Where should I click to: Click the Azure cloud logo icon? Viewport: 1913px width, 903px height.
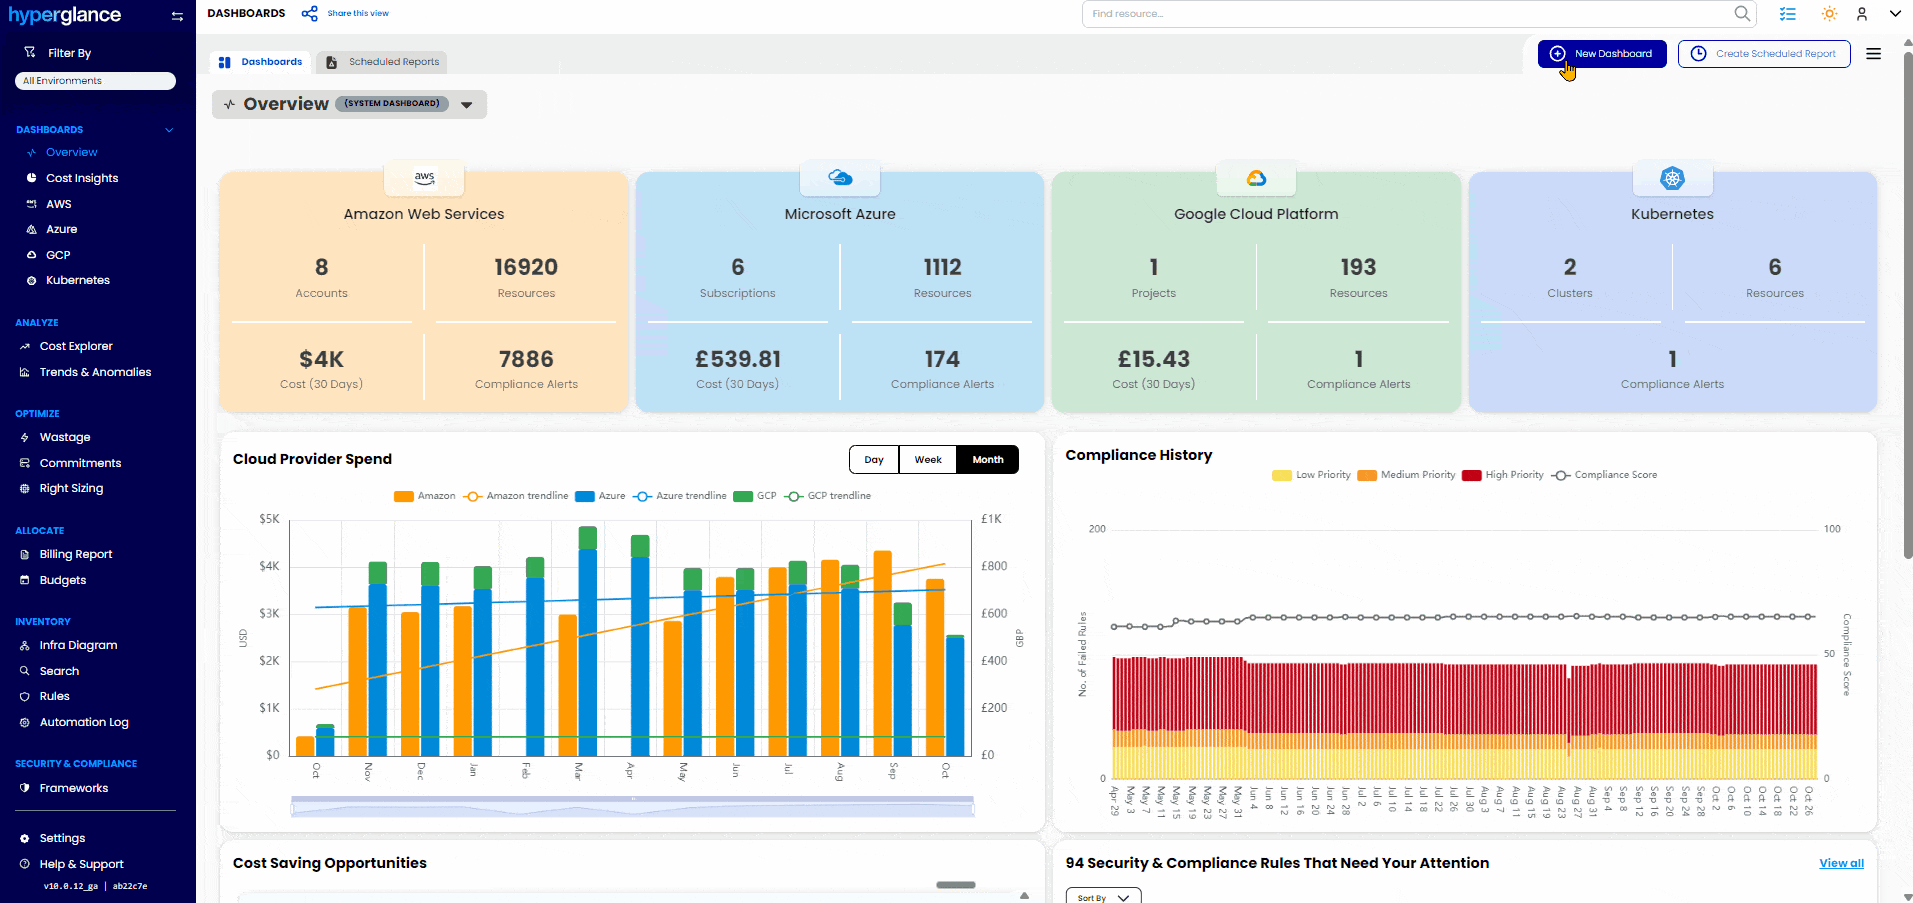(840, 178)
